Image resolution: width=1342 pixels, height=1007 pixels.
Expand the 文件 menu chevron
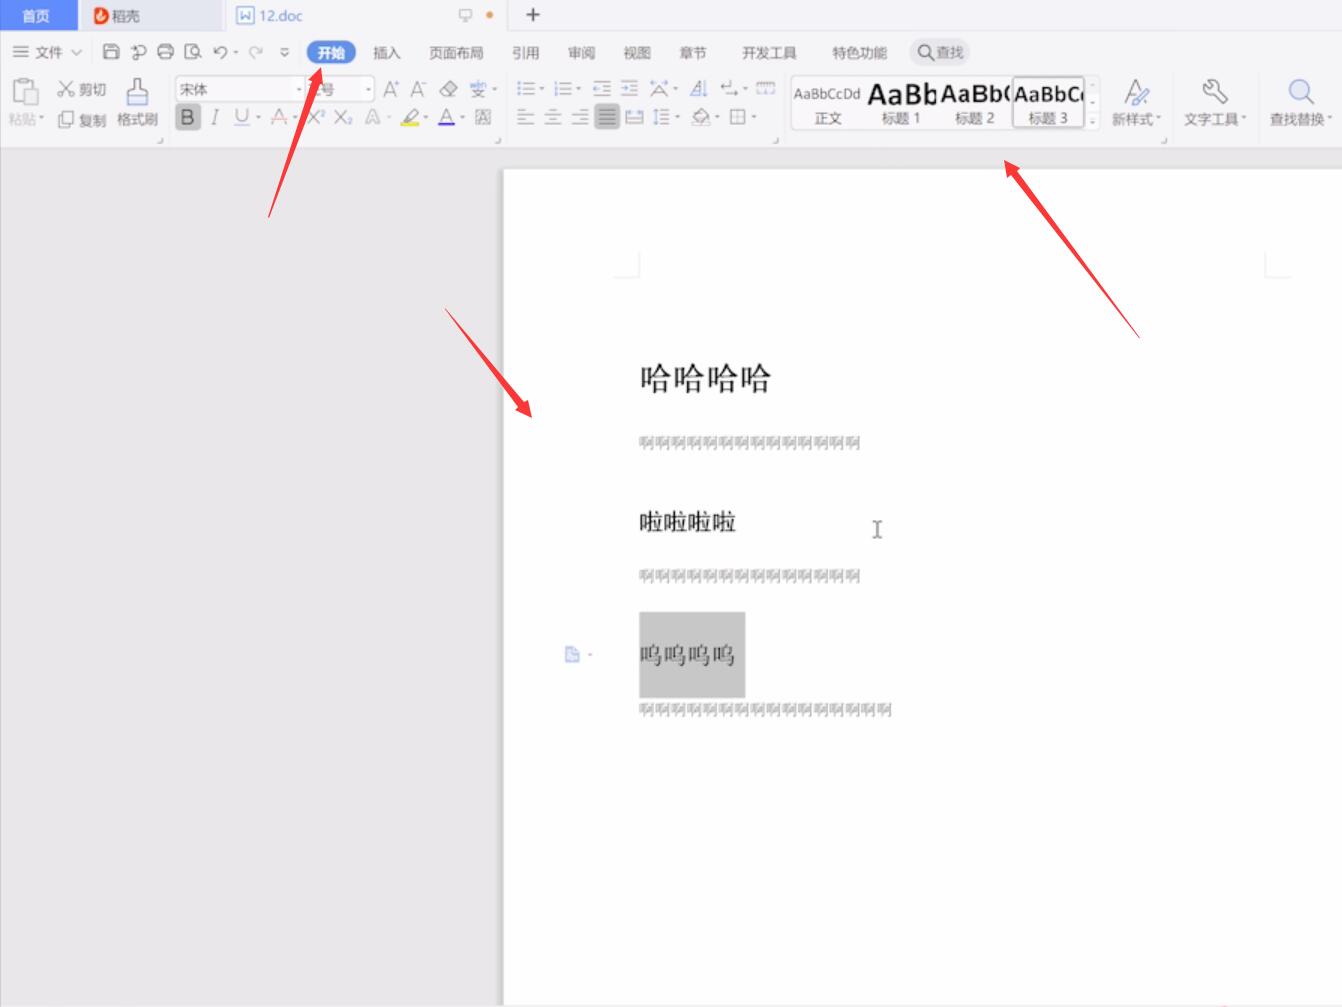point(76,52)
